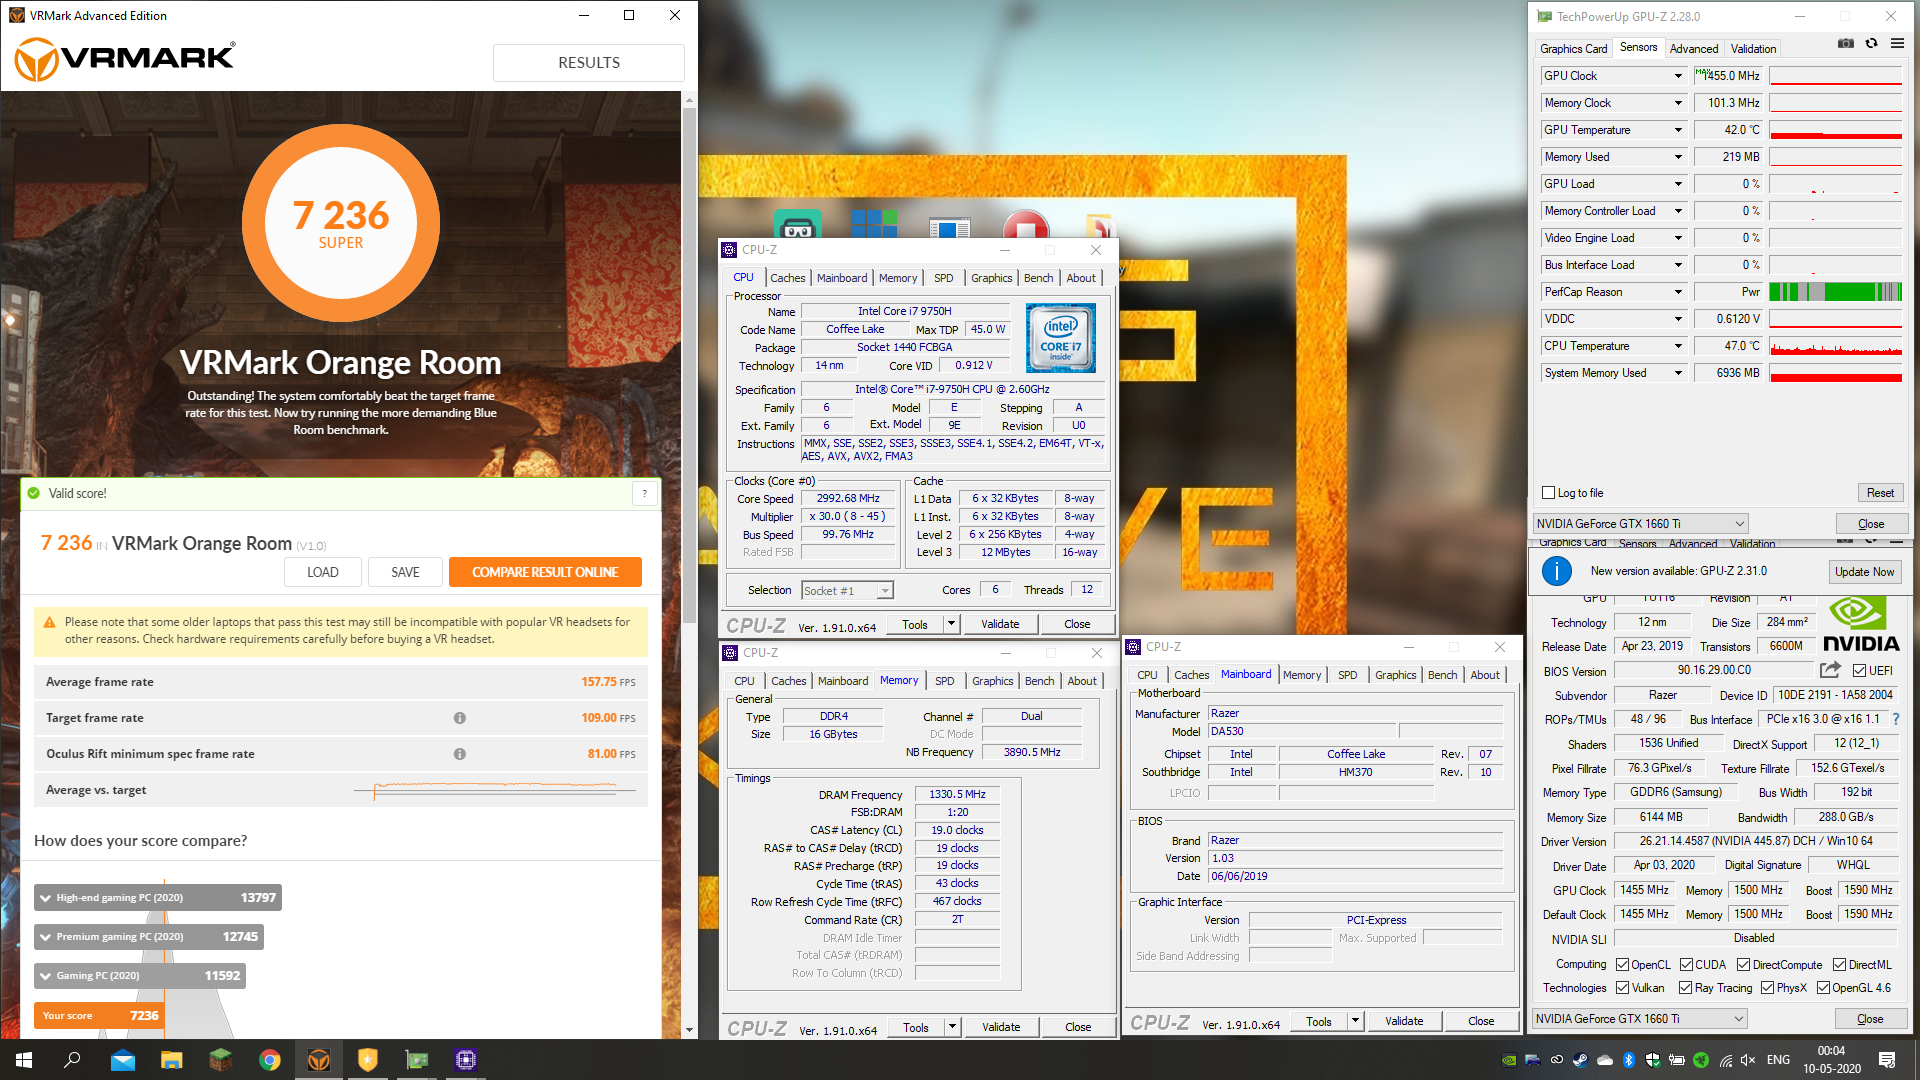Click the Gaming PC (2020) comparison bar

click(140, 976)
